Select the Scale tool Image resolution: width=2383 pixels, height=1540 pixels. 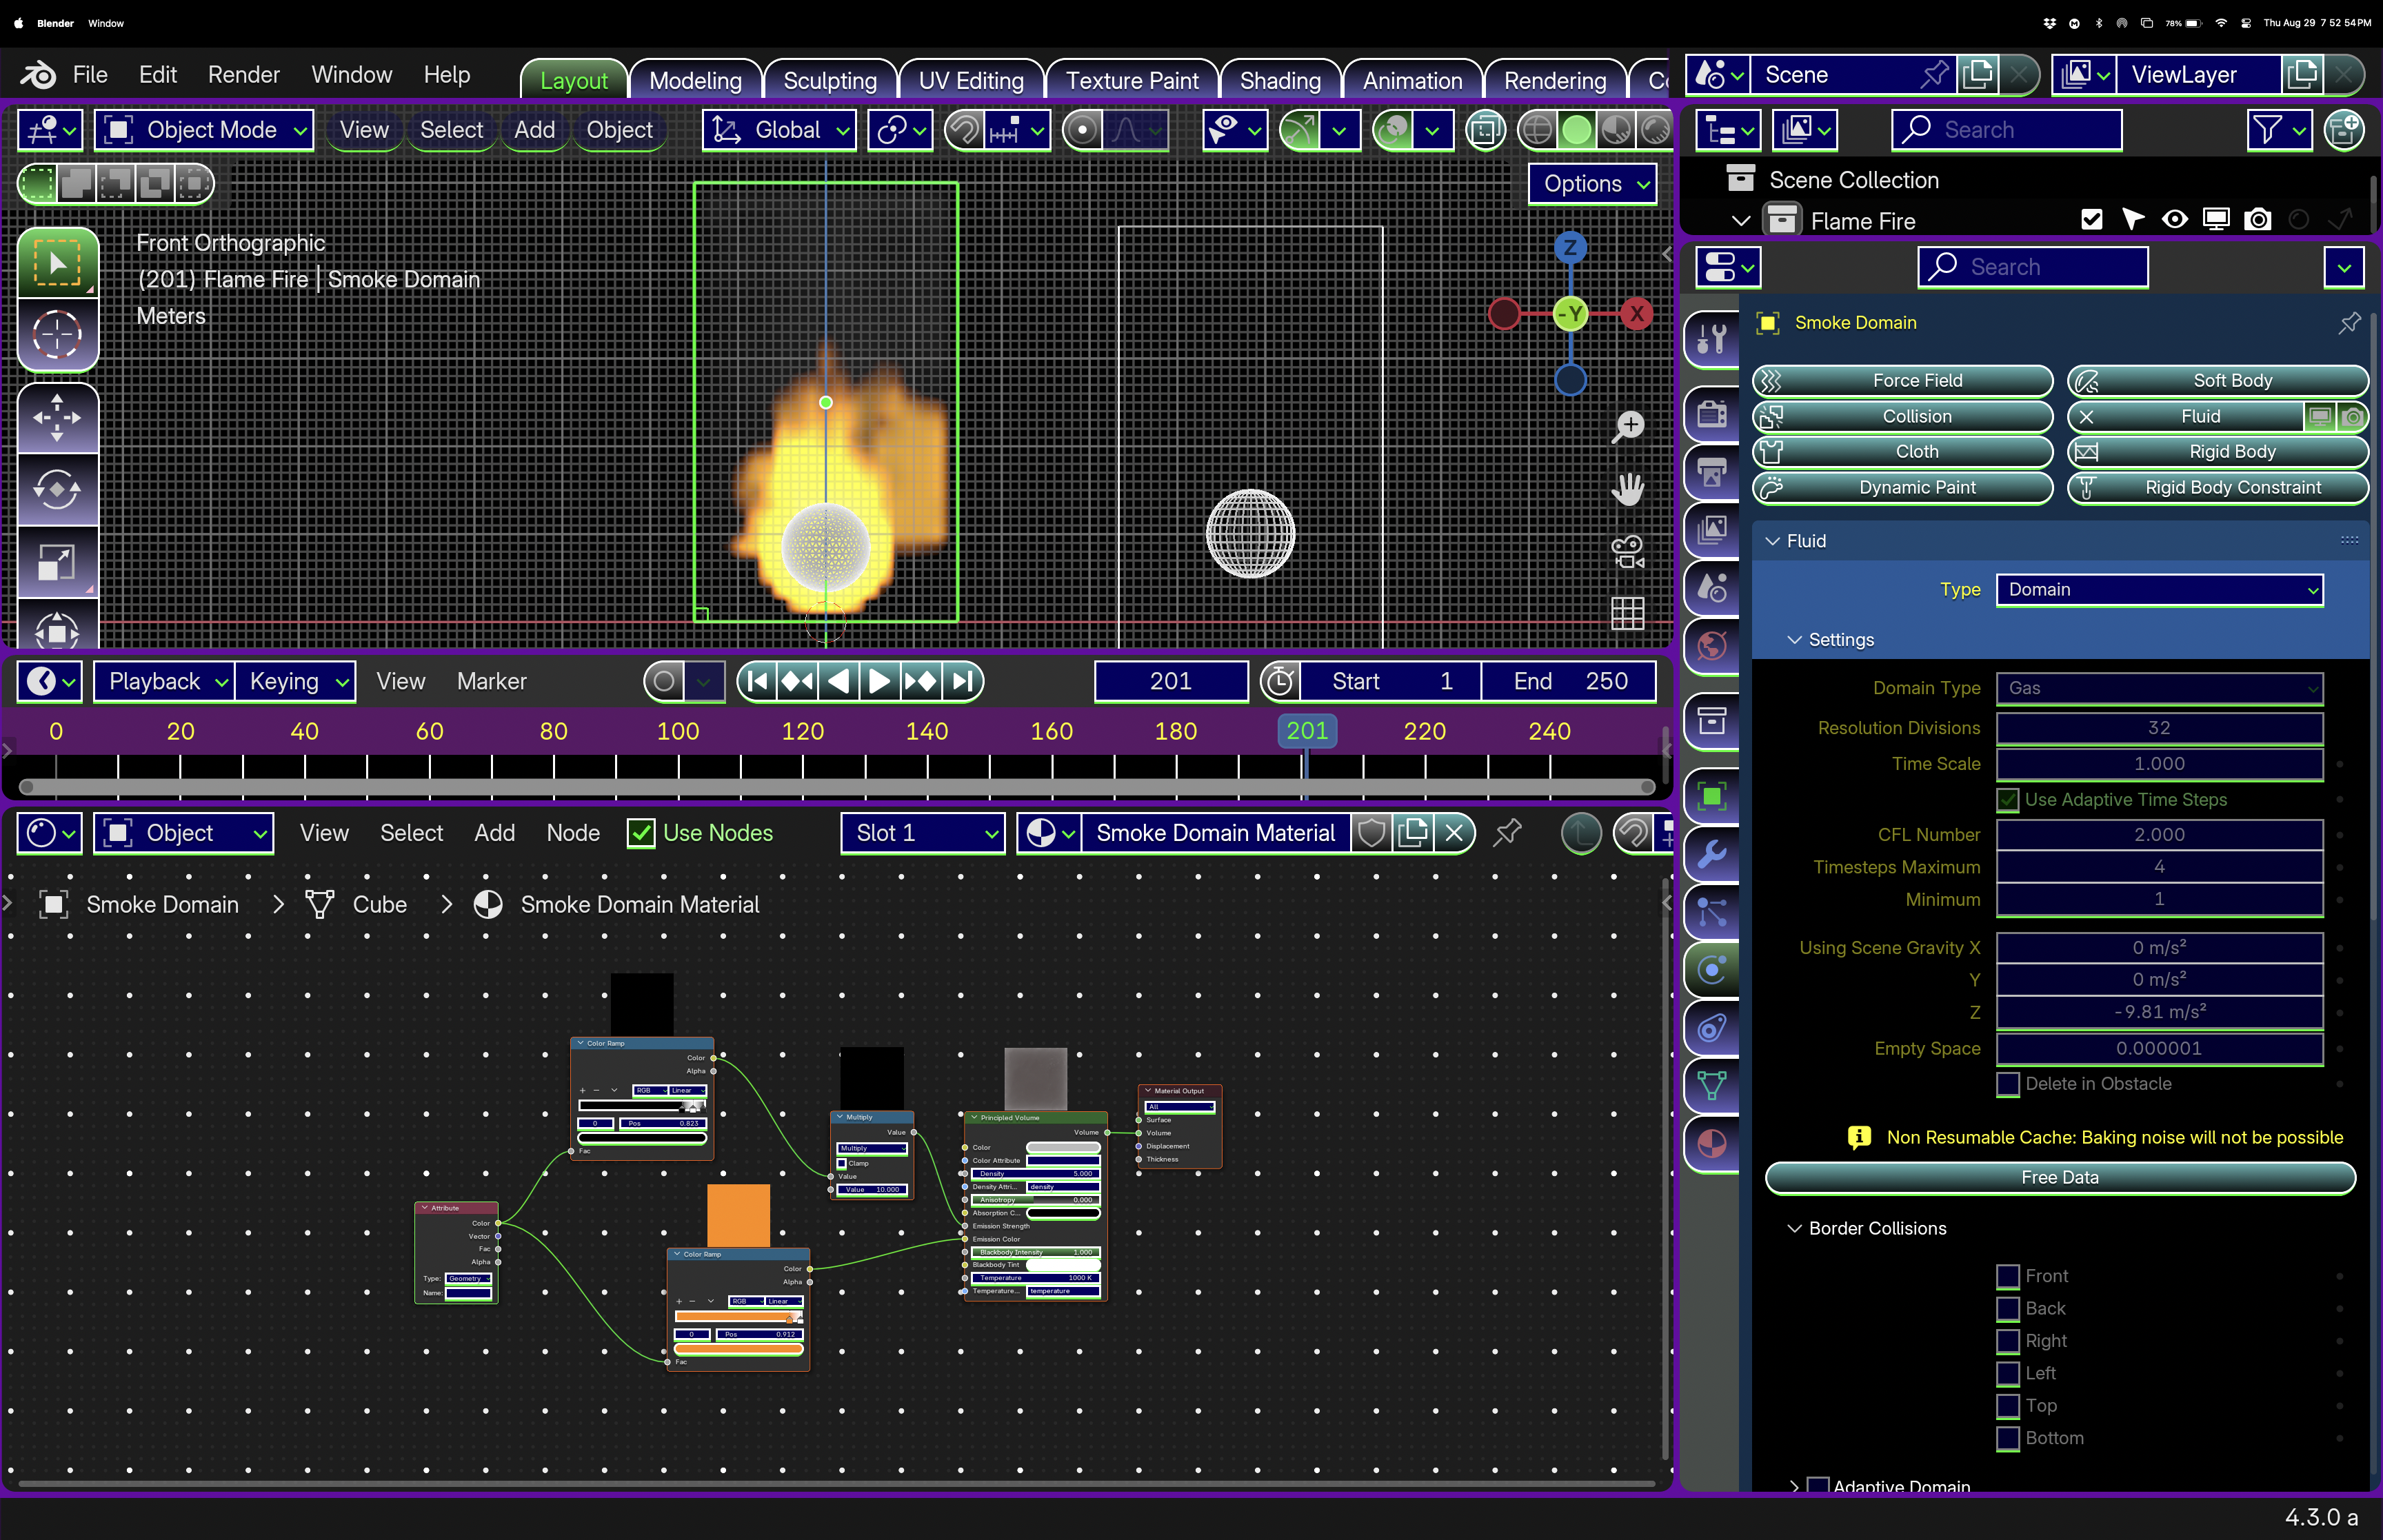point(57,563)
